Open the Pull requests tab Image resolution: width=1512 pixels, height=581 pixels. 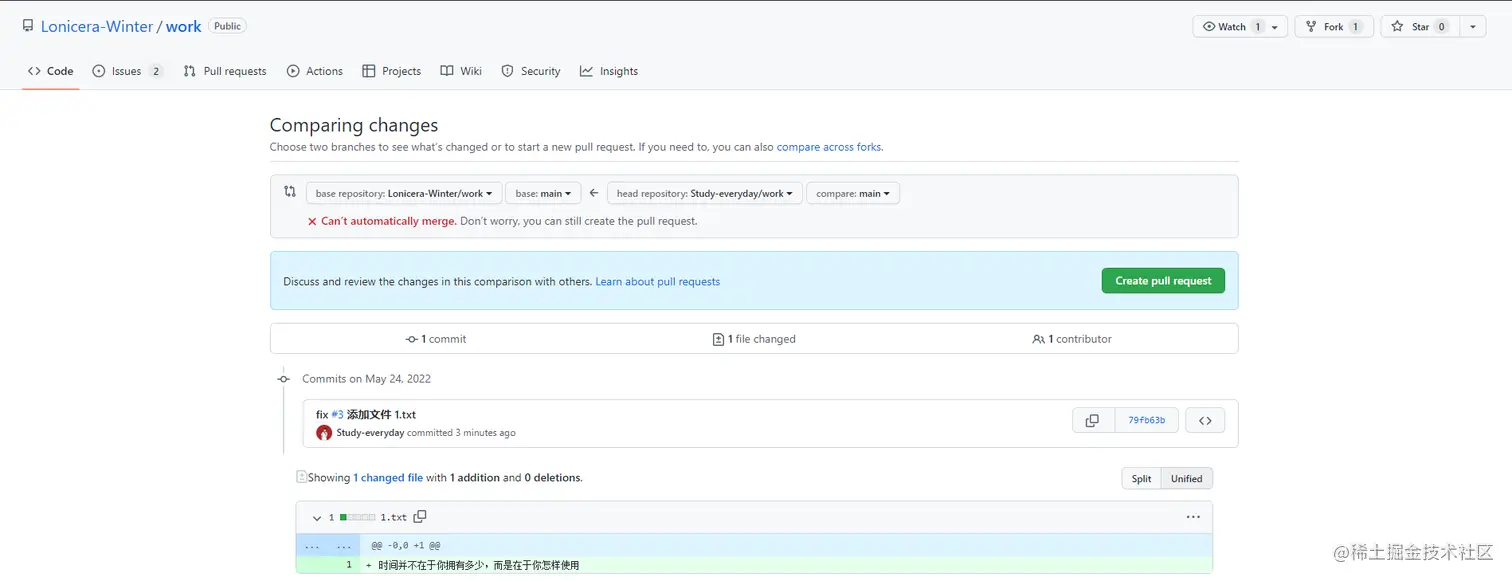coord(225,71)
